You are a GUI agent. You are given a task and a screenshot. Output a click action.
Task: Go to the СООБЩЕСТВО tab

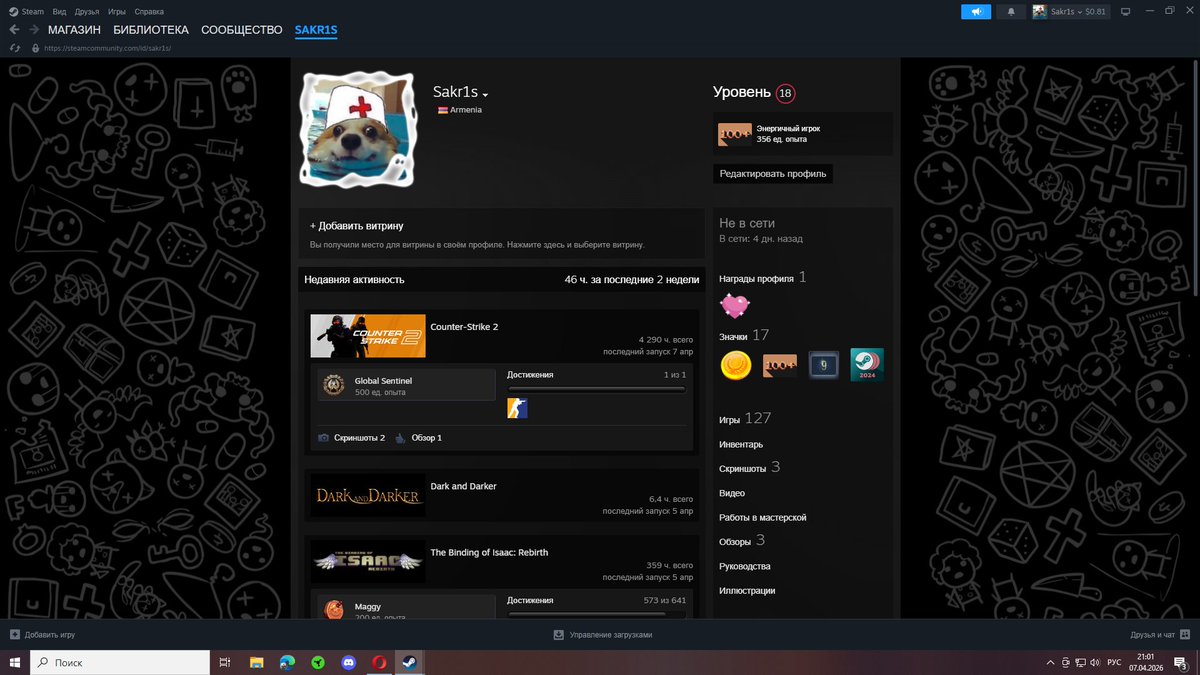[242, 30]
